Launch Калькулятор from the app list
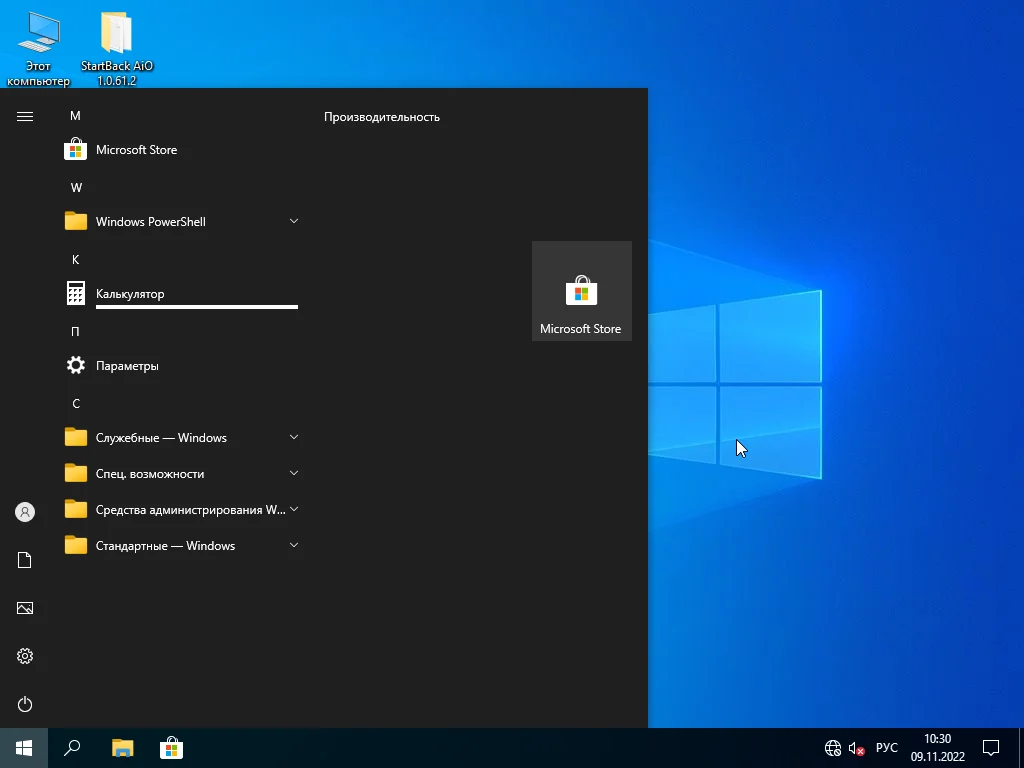Screen dimensions: 1024x768 point(130,294)
